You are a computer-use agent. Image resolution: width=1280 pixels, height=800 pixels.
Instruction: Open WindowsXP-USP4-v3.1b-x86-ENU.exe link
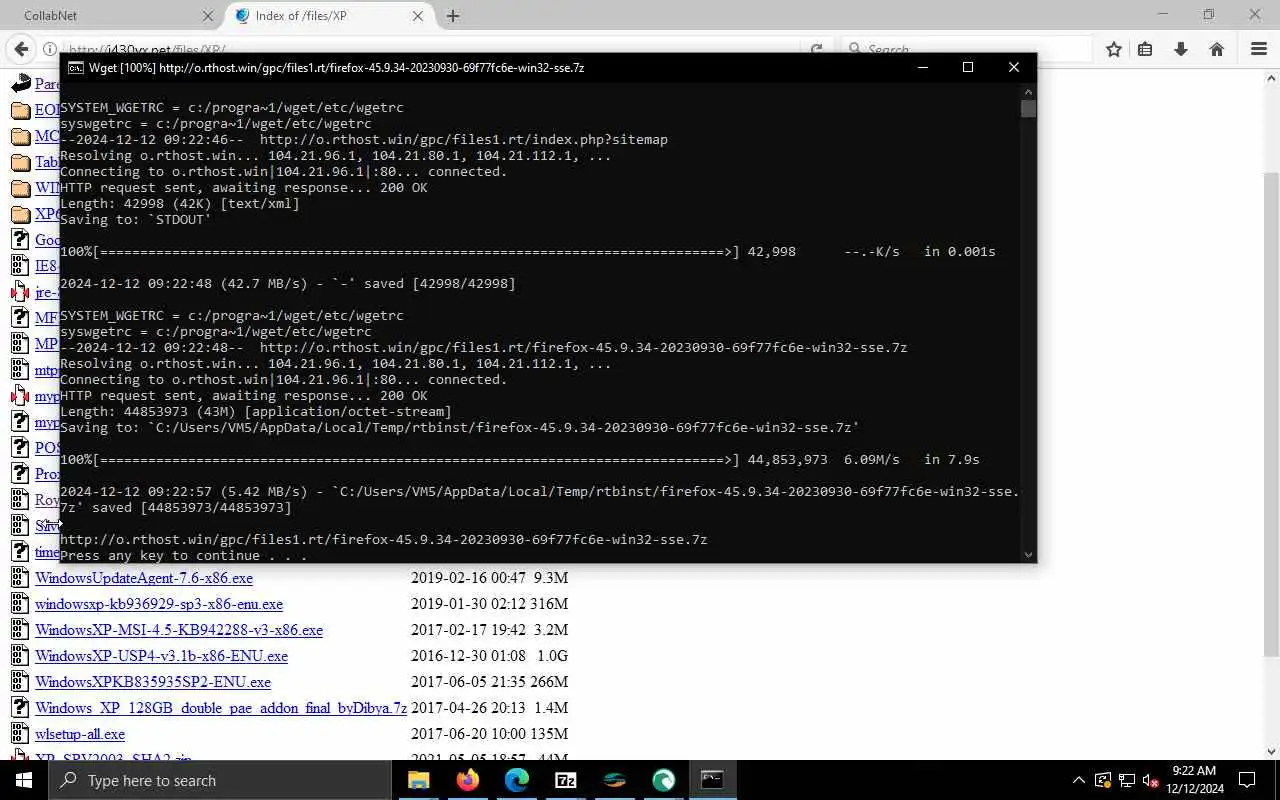point(161,656)
